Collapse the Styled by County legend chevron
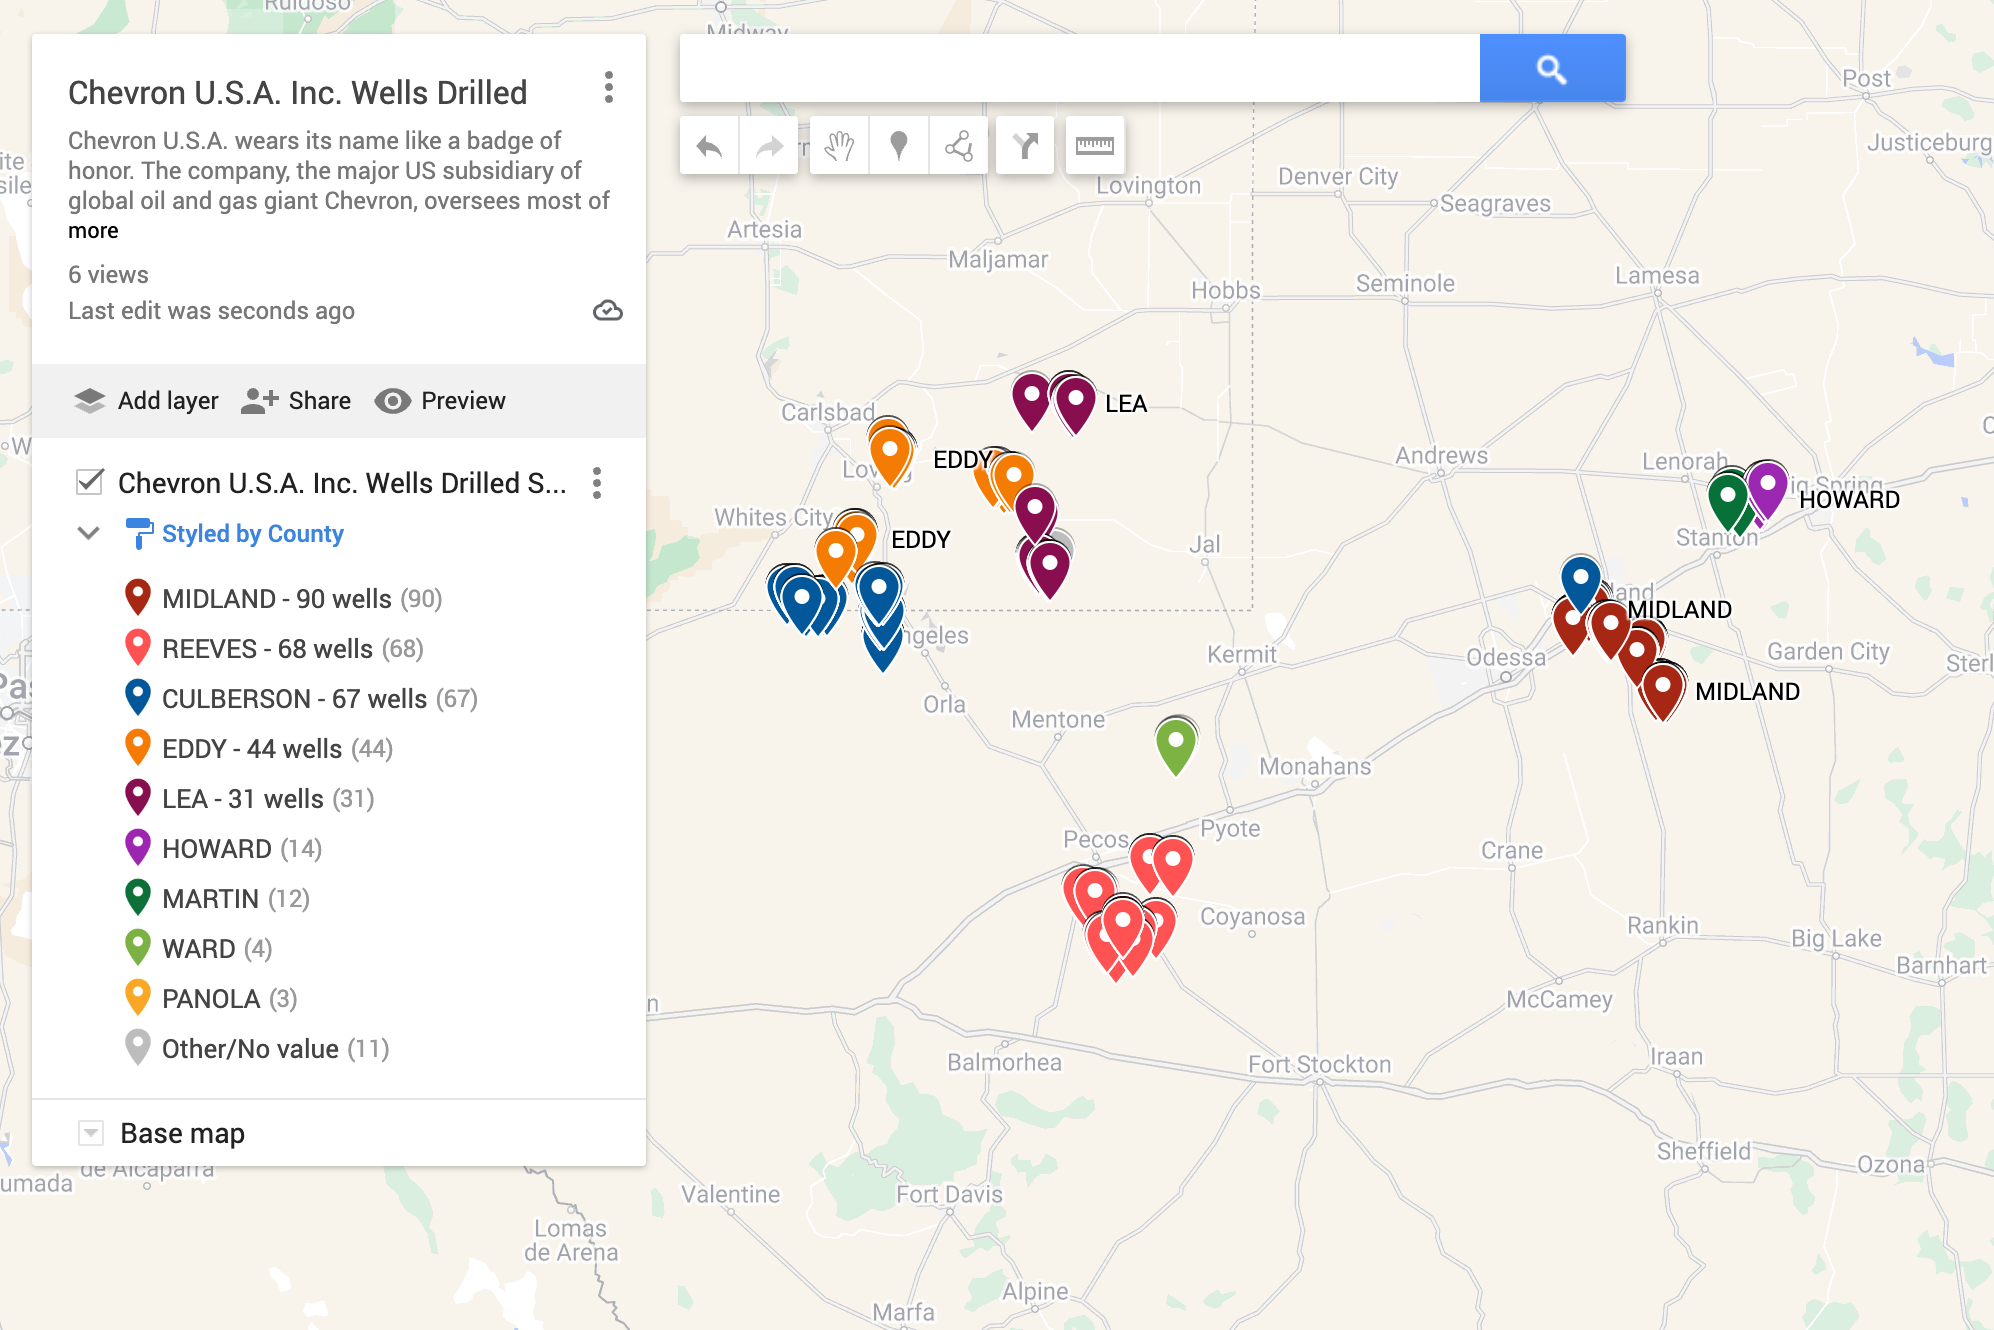 [x=89, y=533]
